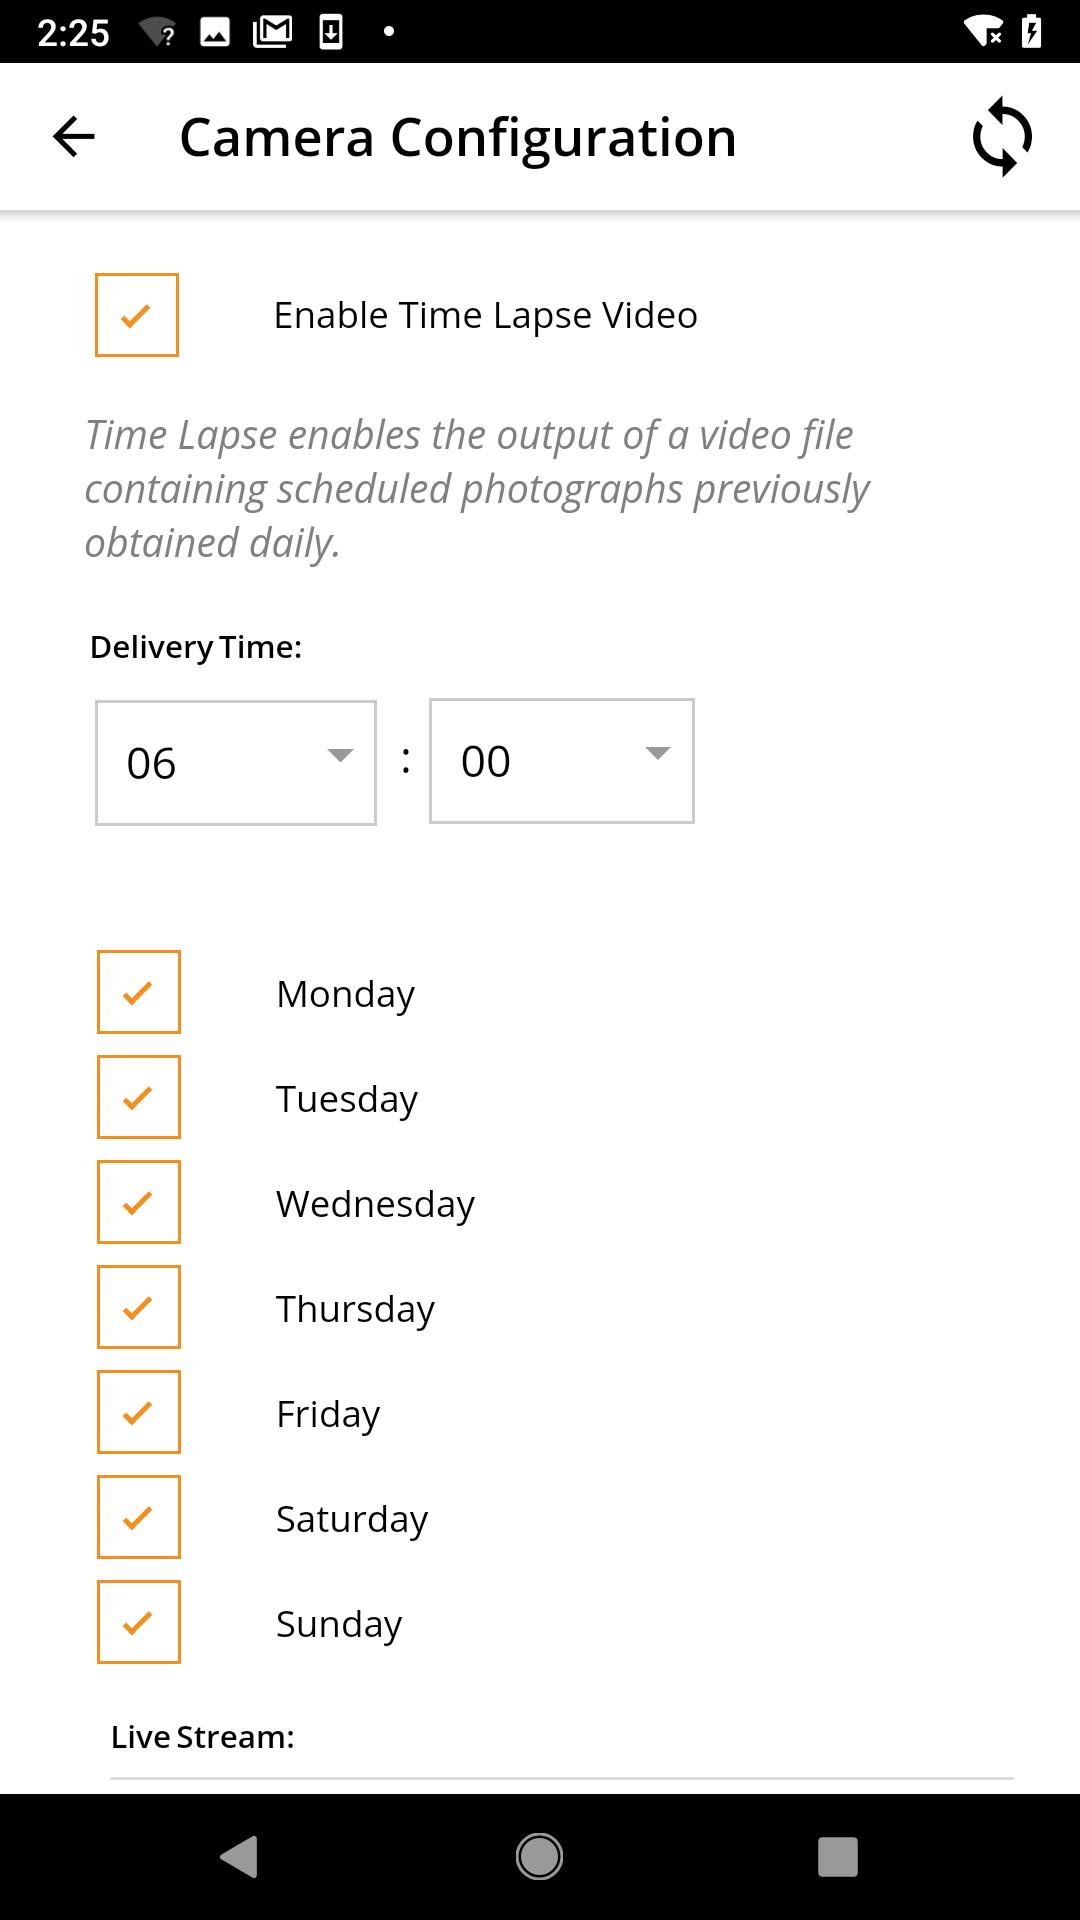Open the delivery minutes dropdown showing 00

click(562, 761)
